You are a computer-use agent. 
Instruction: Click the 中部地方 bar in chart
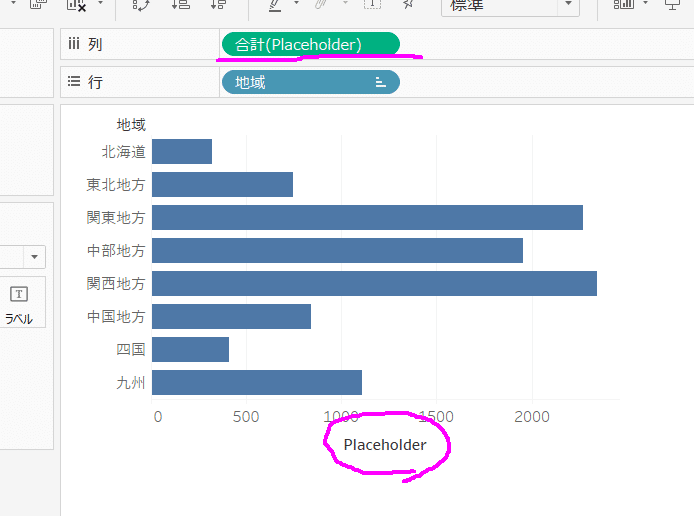tap(337, 250)
